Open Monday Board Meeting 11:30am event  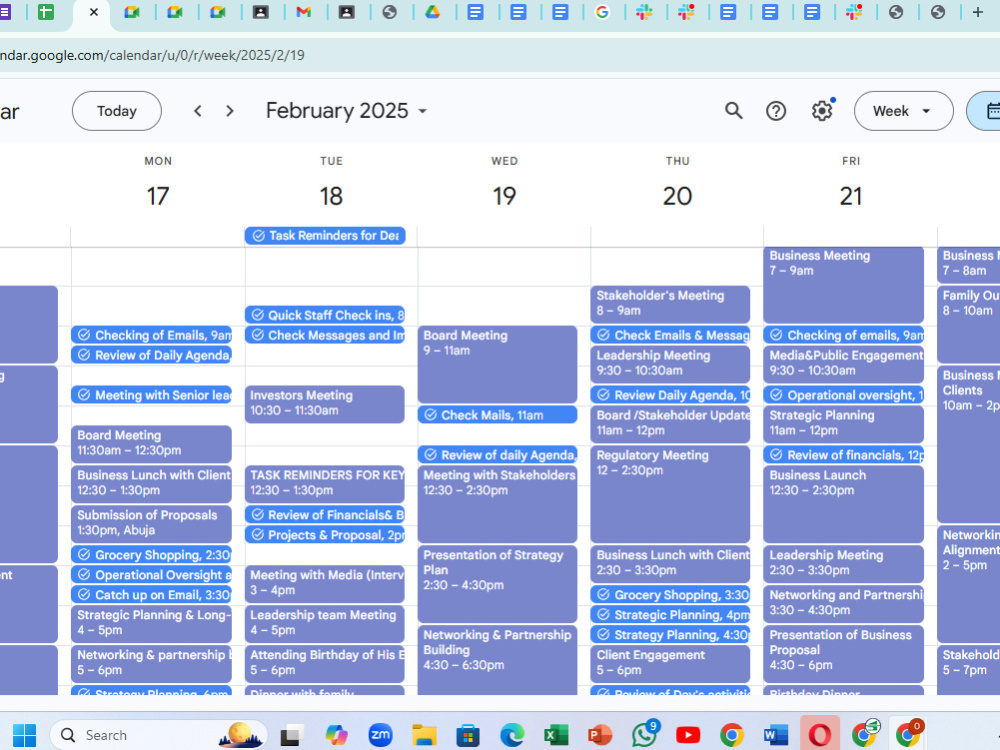152,444
